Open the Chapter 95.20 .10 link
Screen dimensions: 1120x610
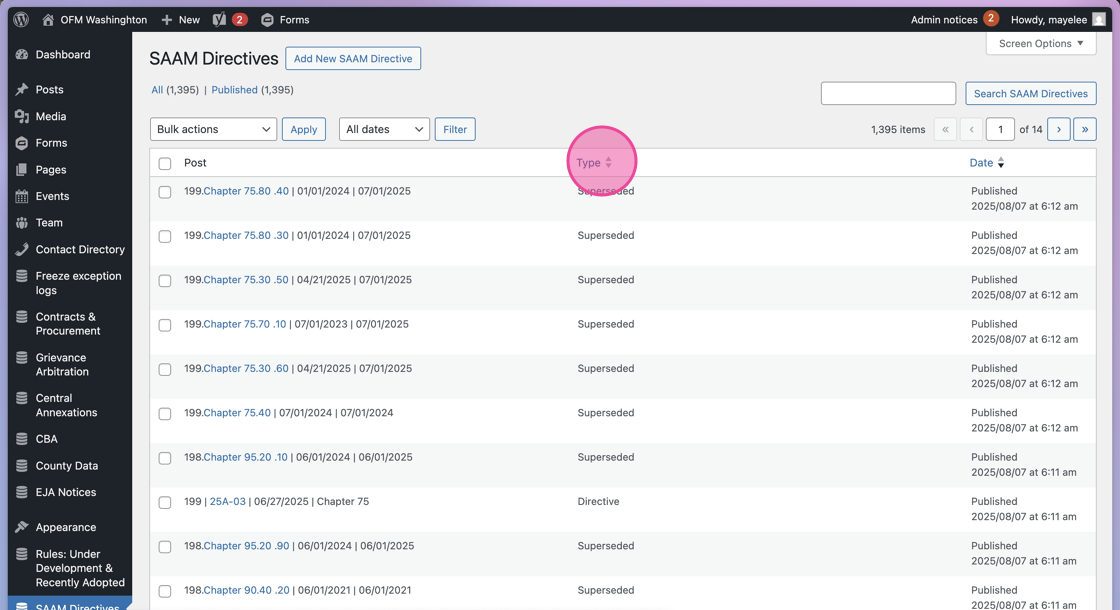246,457
